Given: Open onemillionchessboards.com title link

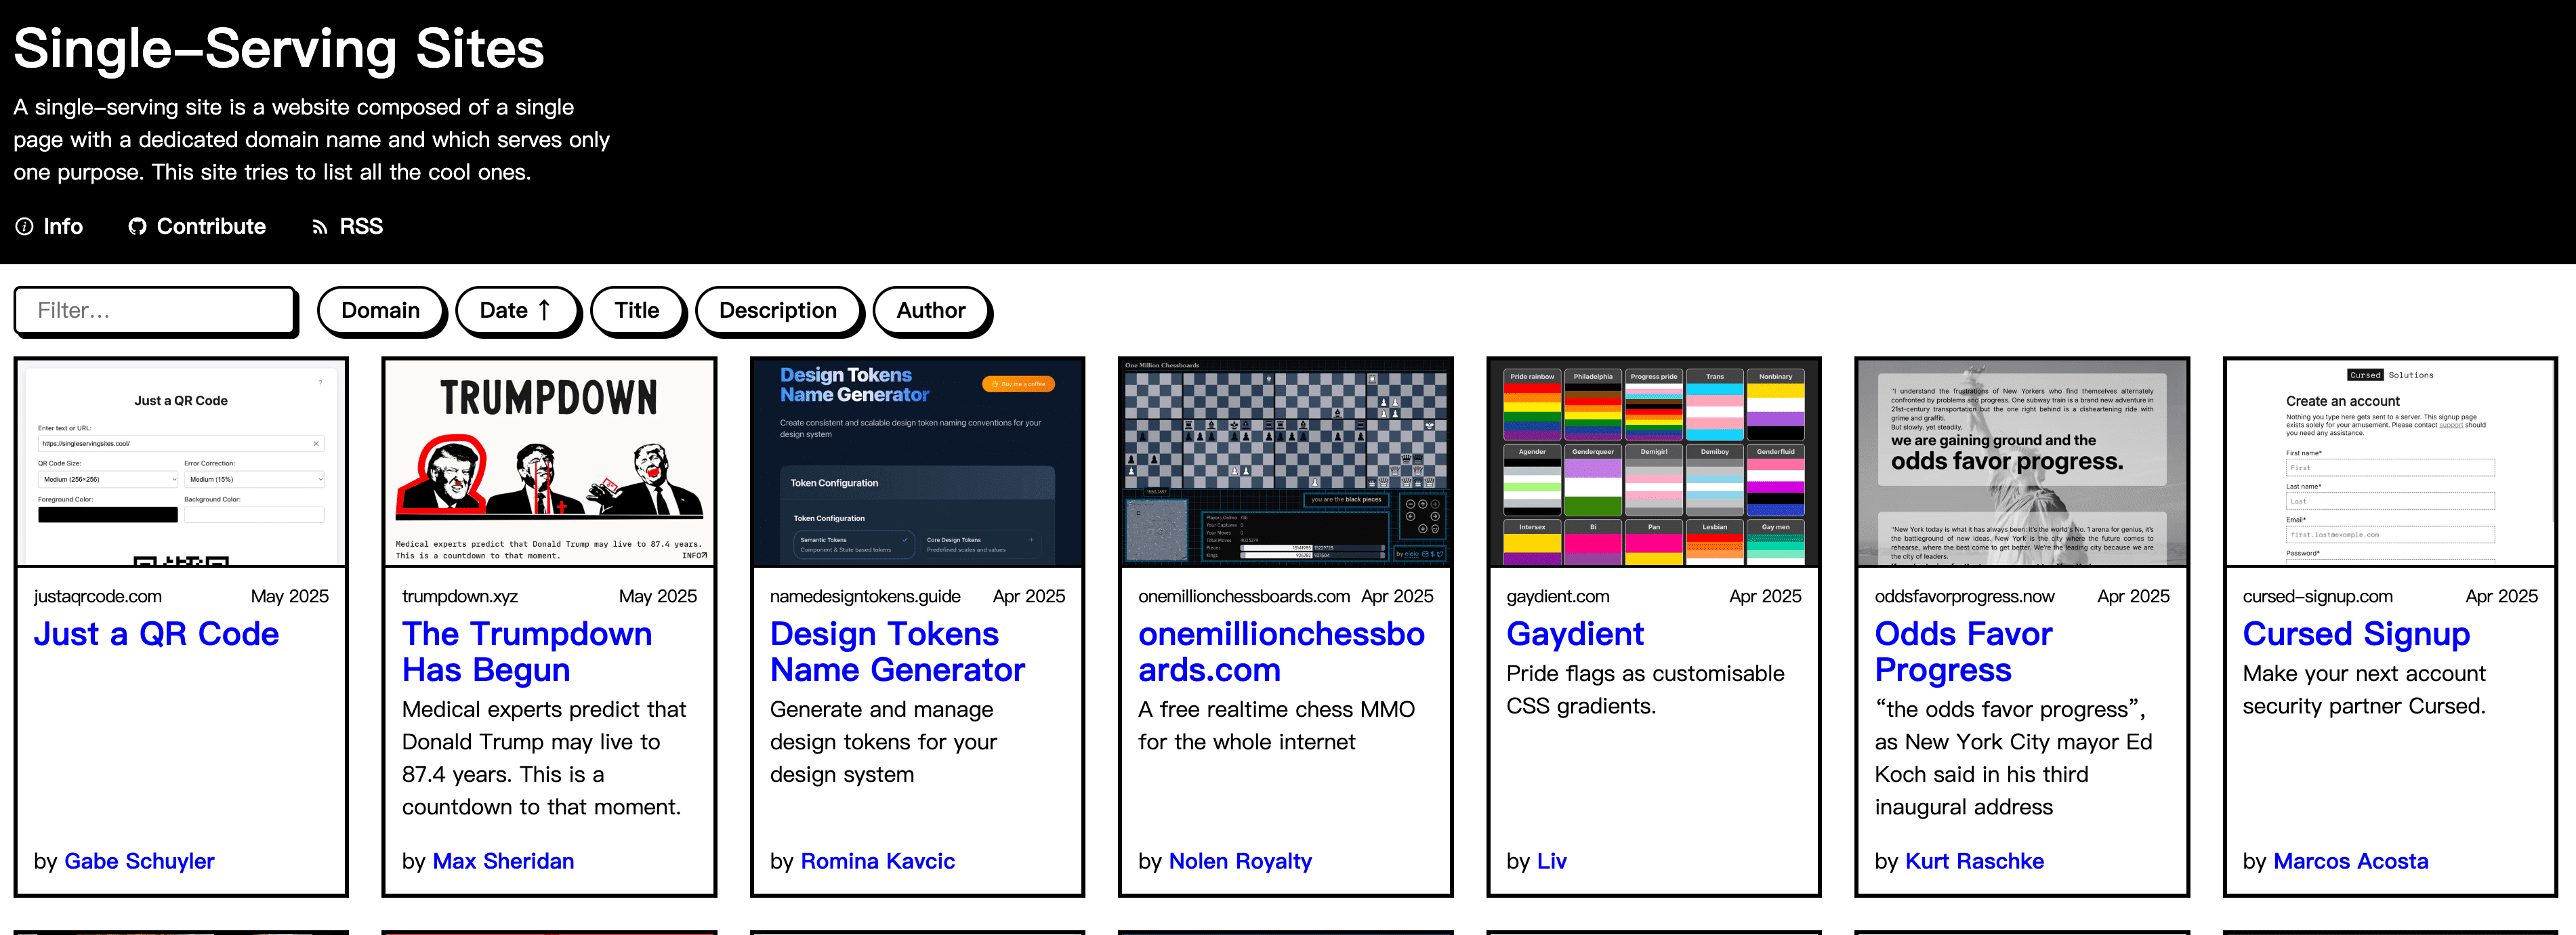Looking at the screenshot, I should (1281, 652).
